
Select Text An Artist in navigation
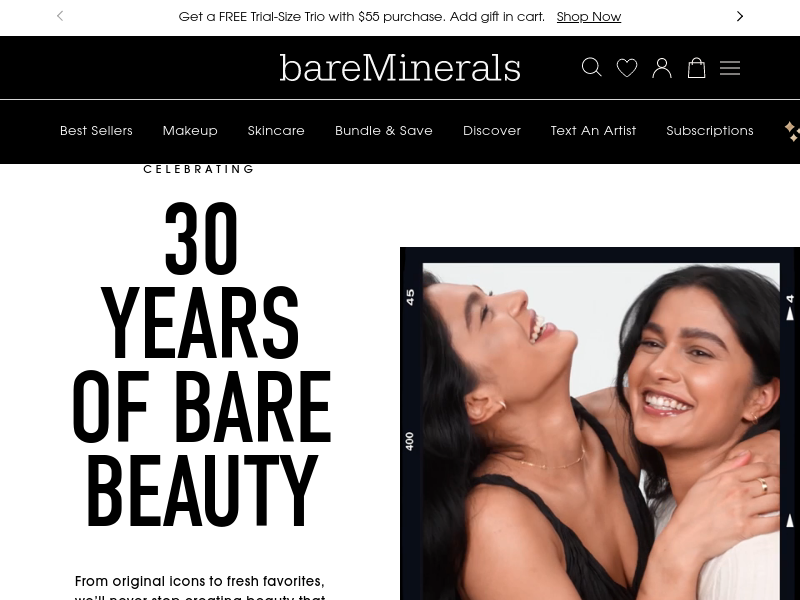pyautogui.click(x=593, y=131)
